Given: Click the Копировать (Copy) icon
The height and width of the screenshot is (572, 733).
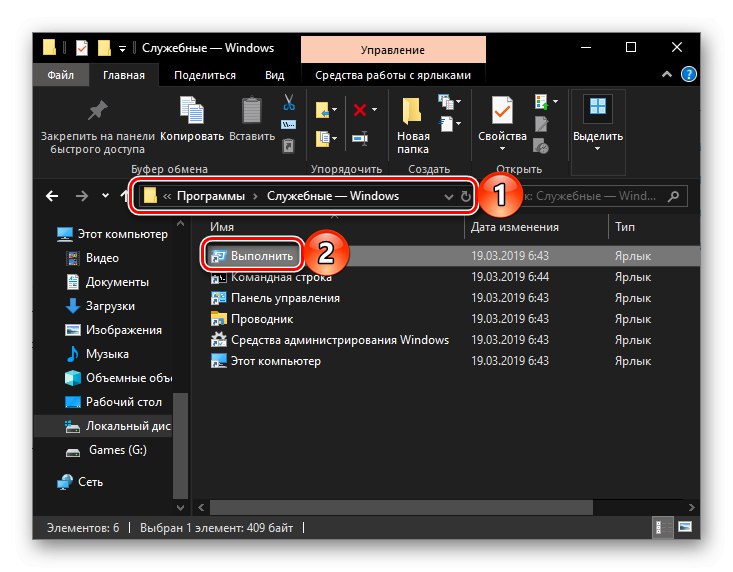Looking at the screenshot, I should (x=192, y=111).
